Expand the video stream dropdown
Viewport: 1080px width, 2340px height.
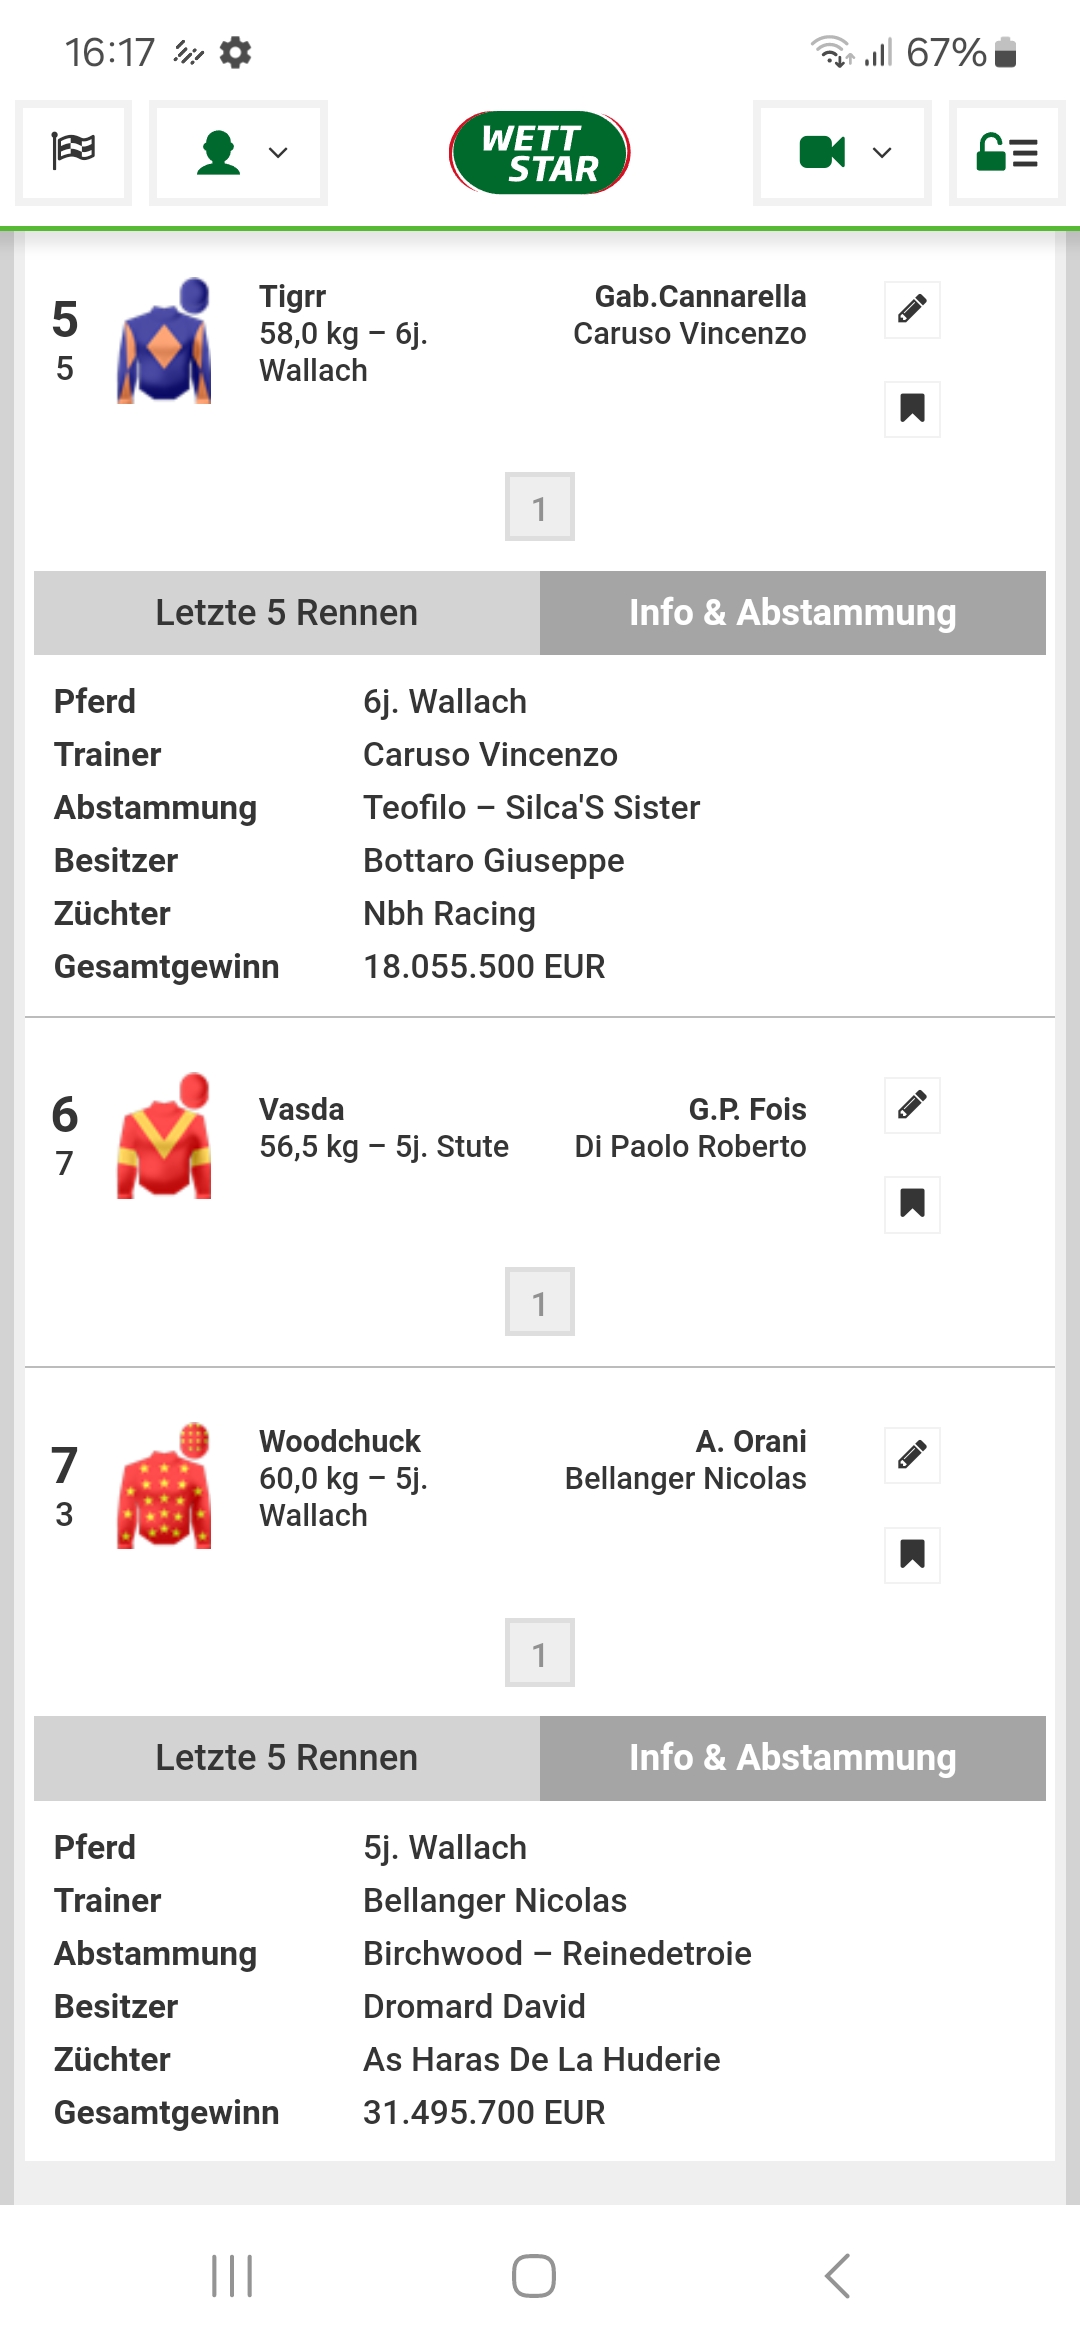tap(842, 153)
